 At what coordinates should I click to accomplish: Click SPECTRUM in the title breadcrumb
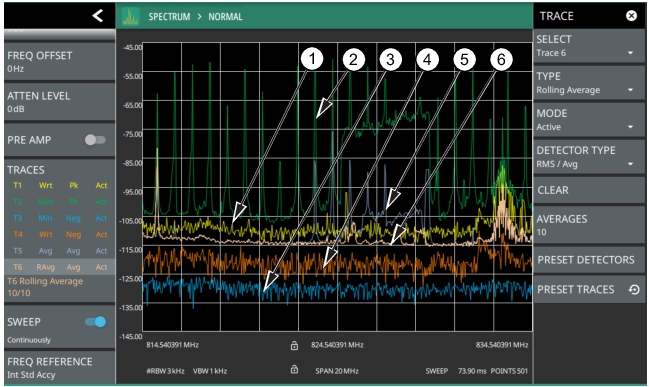click(169, 17)
